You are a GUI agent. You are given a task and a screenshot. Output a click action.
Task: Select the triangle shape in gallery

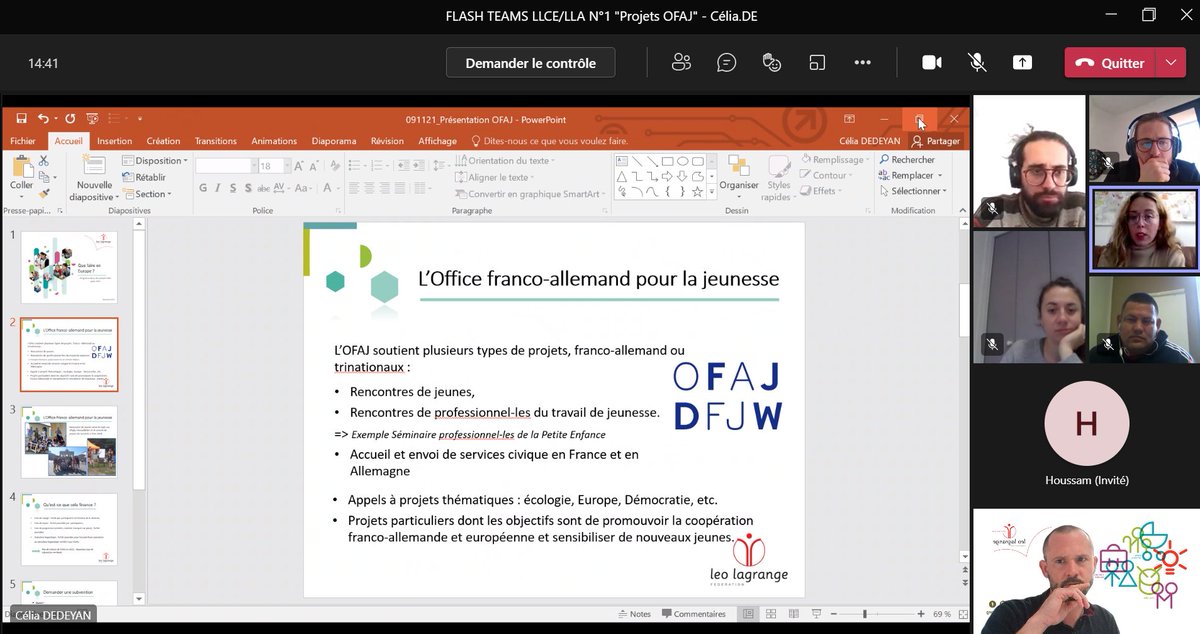click(623, 176)
